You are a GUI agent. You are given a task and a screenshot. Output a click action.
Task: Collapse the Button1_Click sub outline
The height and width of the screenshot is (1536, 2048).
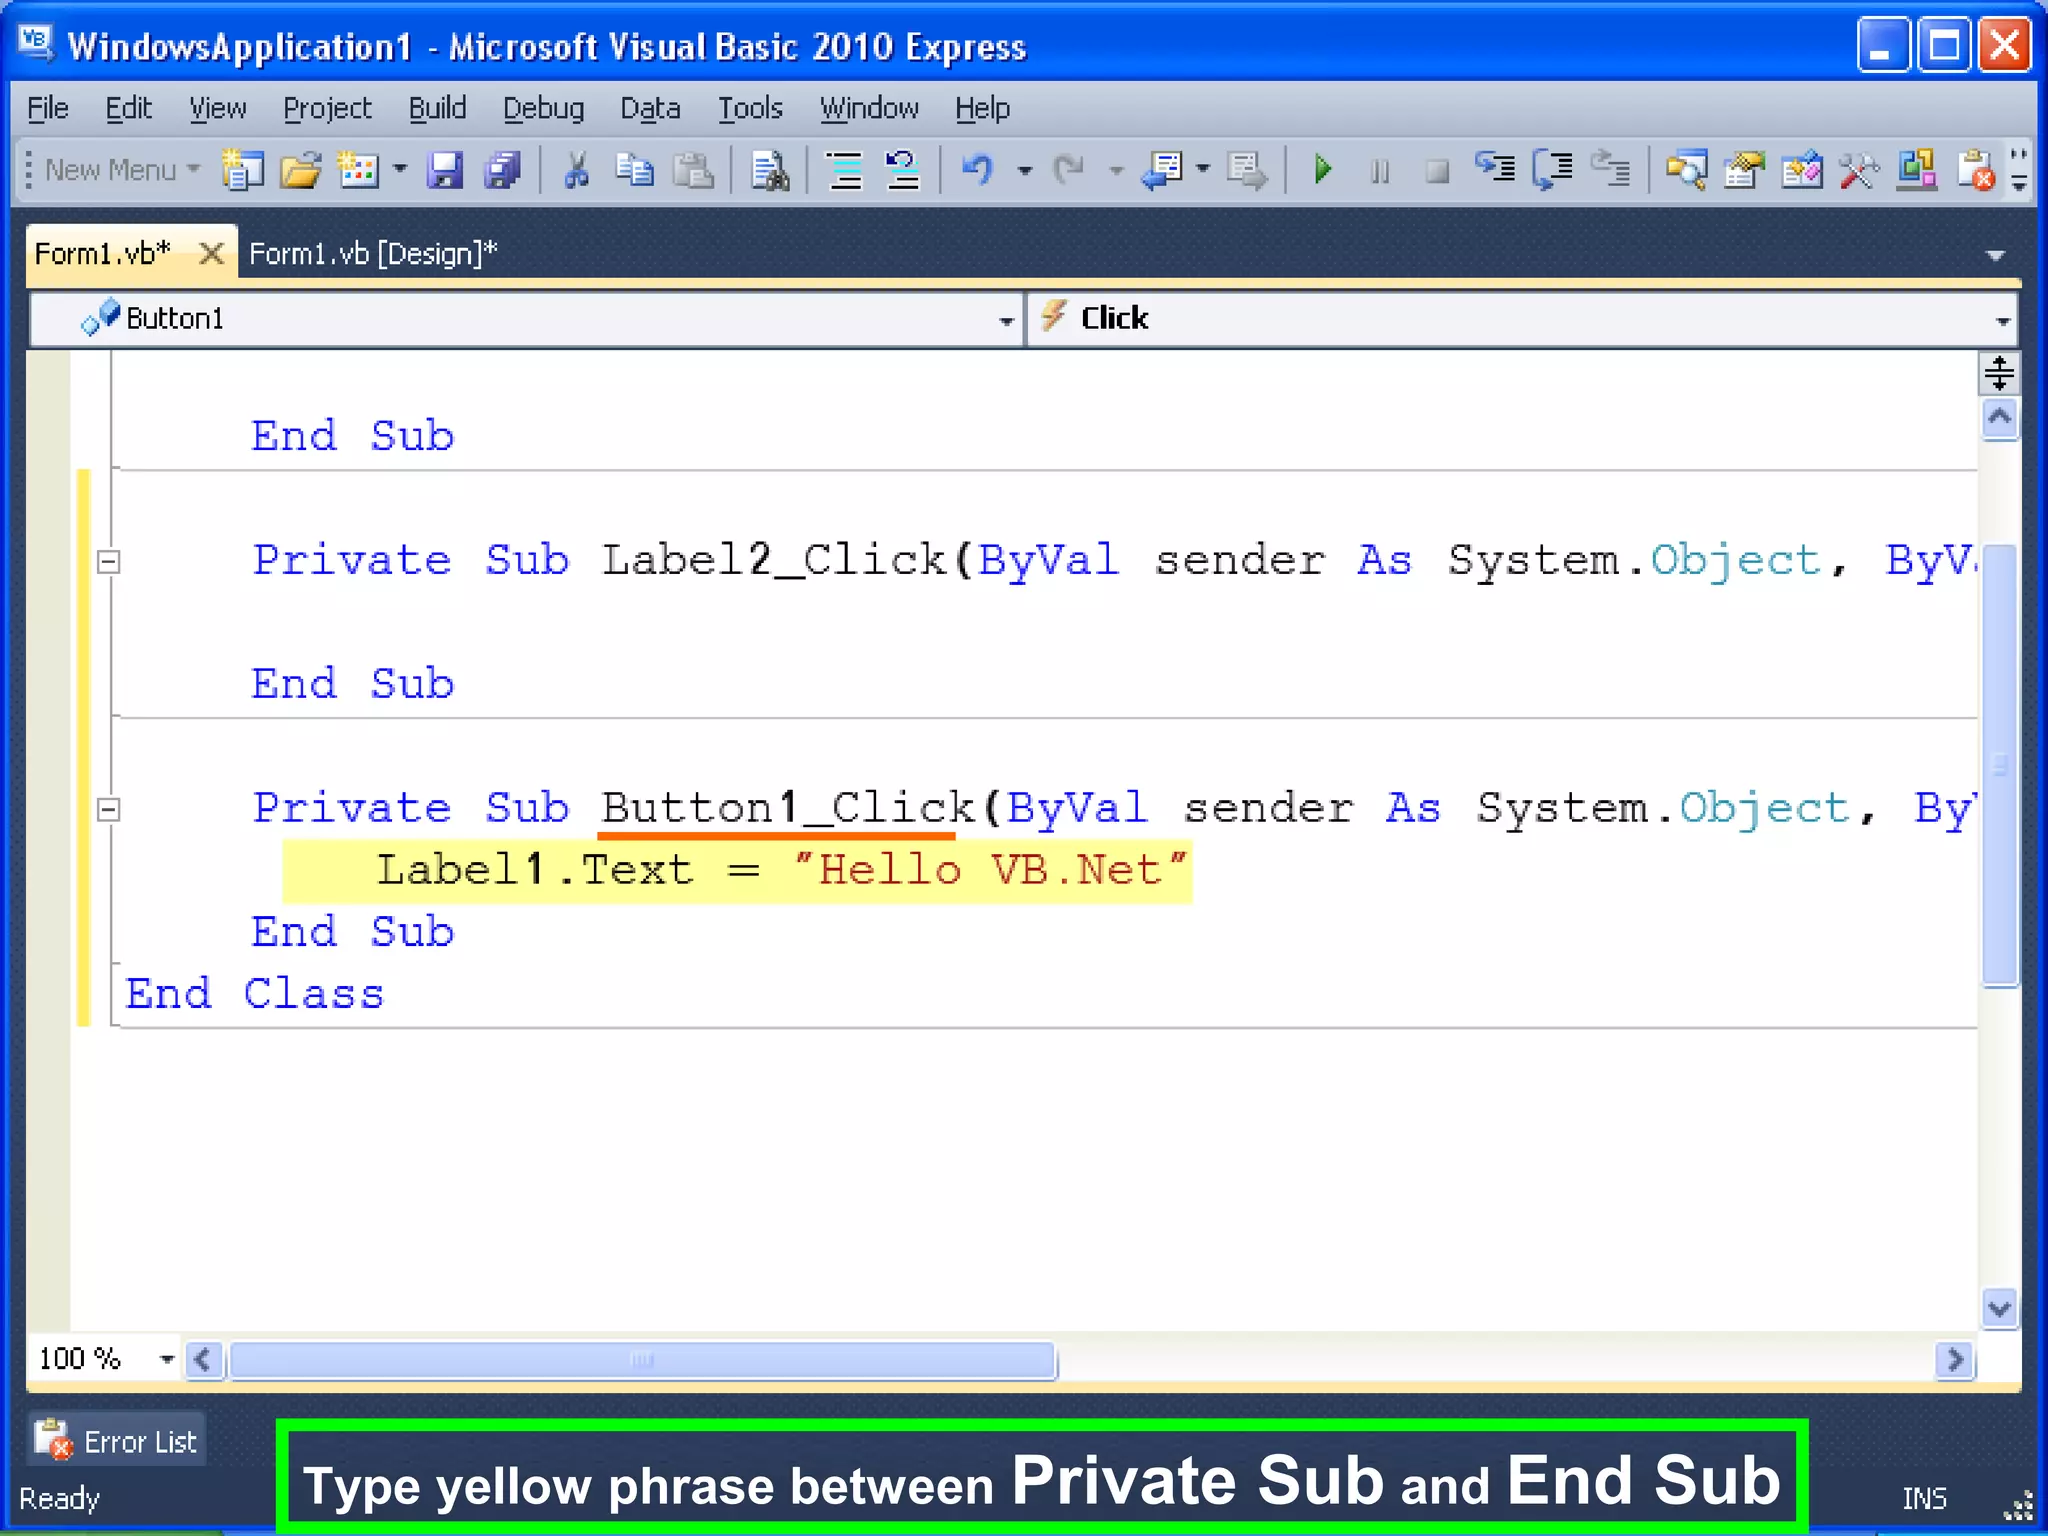[x=109, y=809]
